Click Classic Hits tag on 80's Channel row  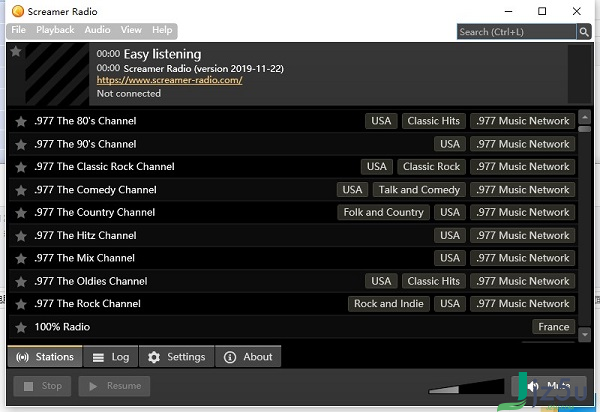(x=434, y=121)
